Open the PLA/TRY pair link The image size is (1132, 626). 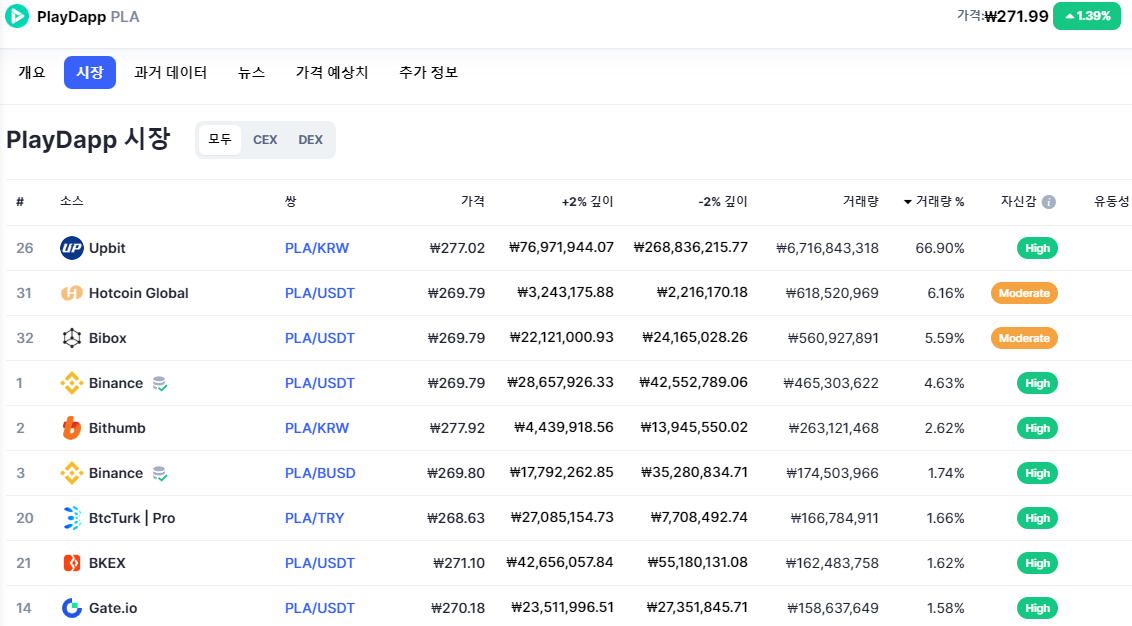coord(315,518)
